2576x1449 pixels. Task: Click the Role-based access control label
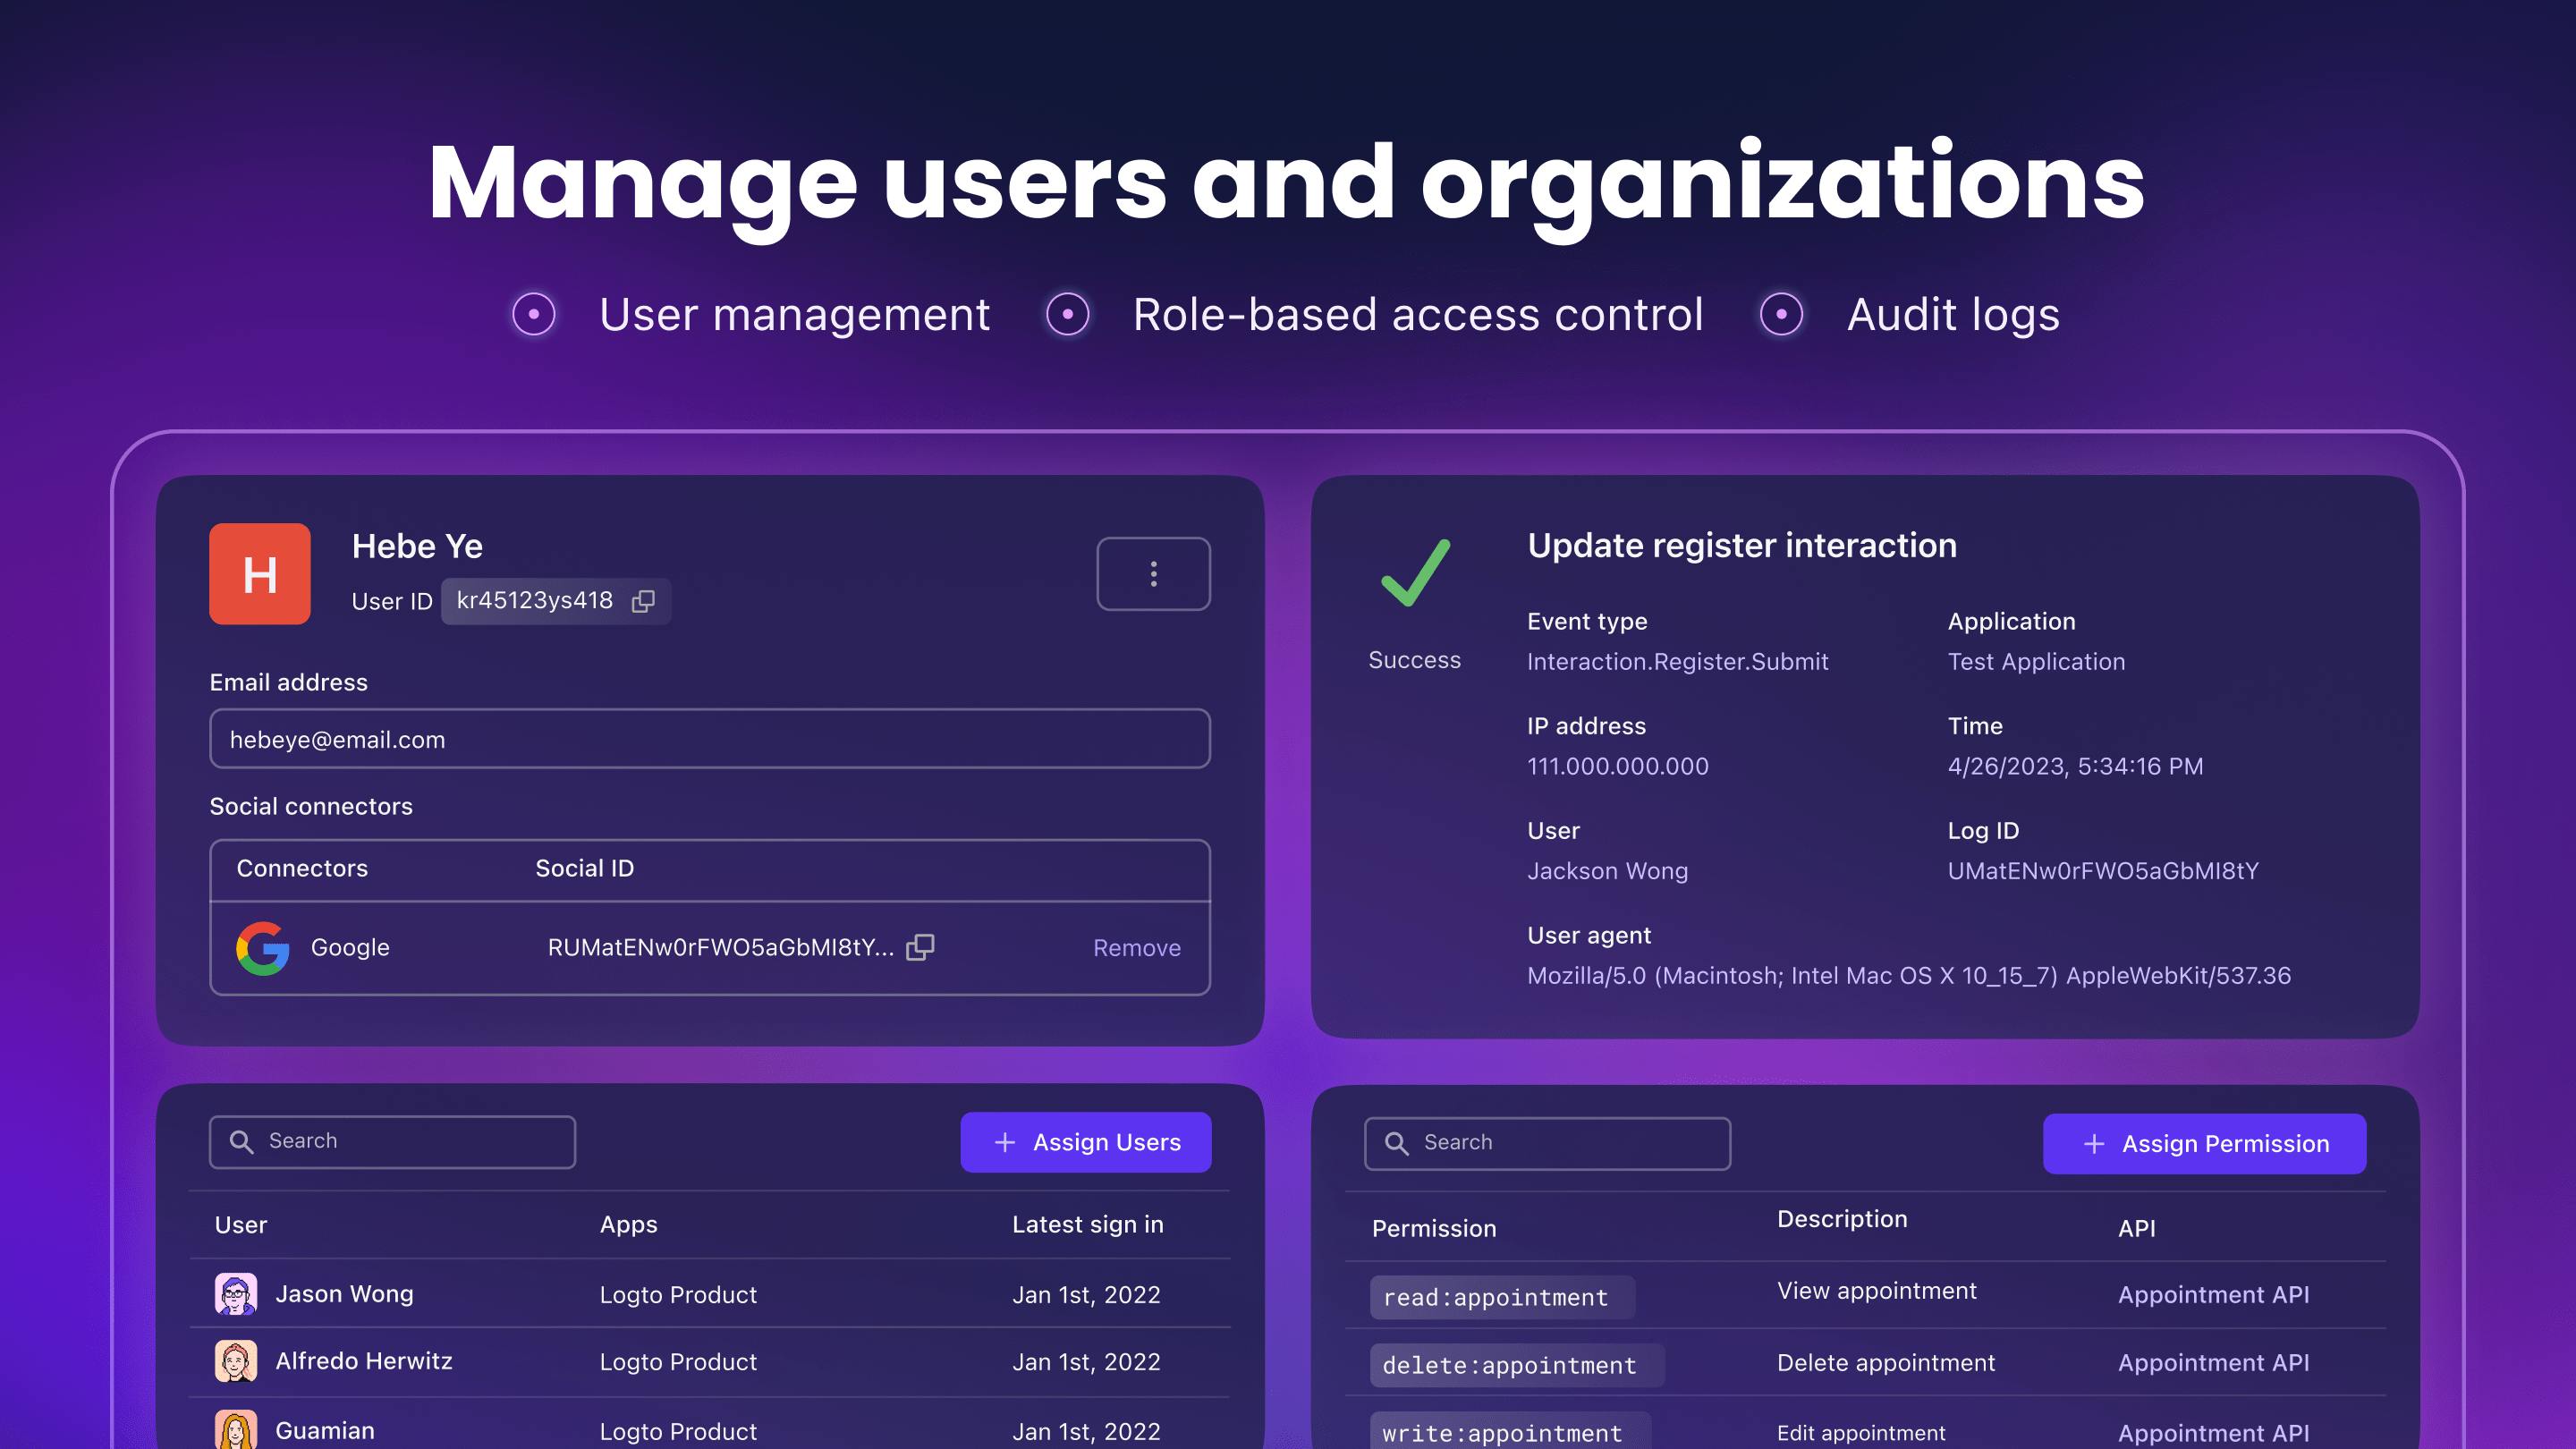pyautogui.click(x=1418, y=315)
